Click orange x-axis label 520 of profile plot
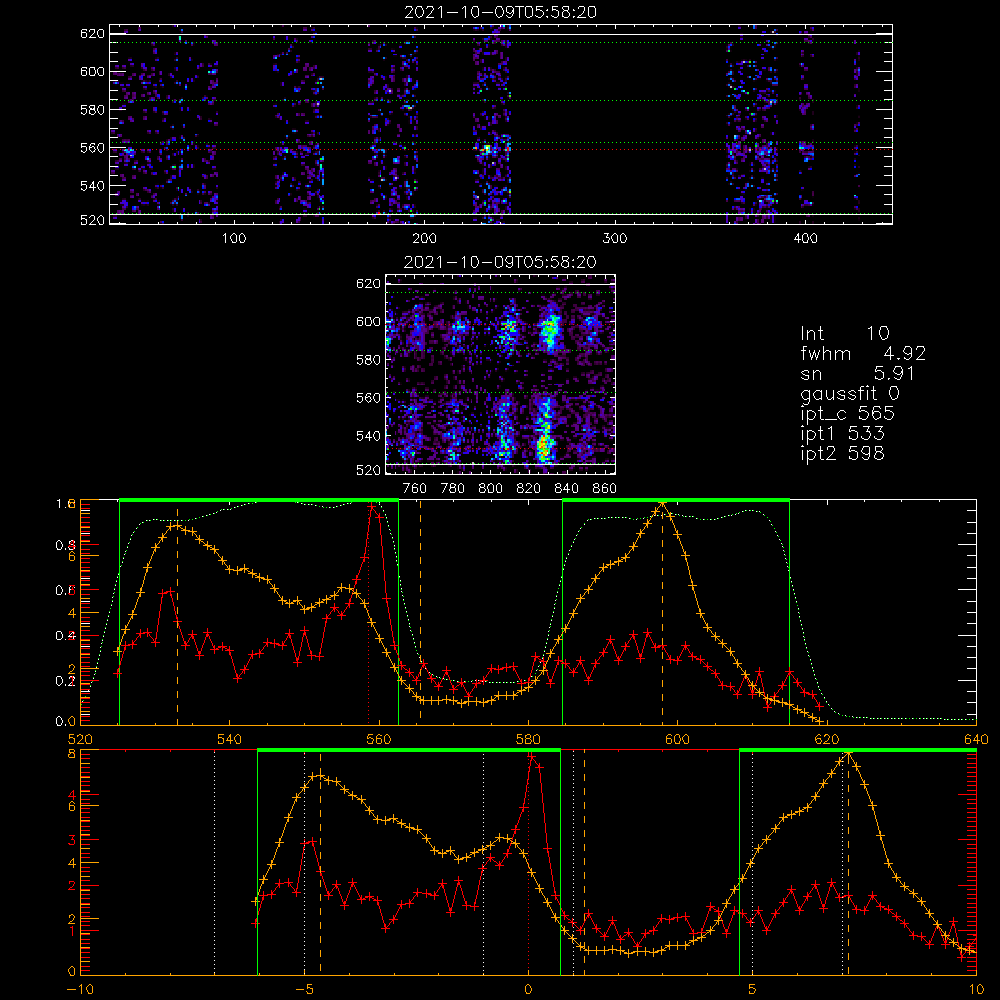The width and height of the screenshot is (1000, 1000). (x=80, y=740)
